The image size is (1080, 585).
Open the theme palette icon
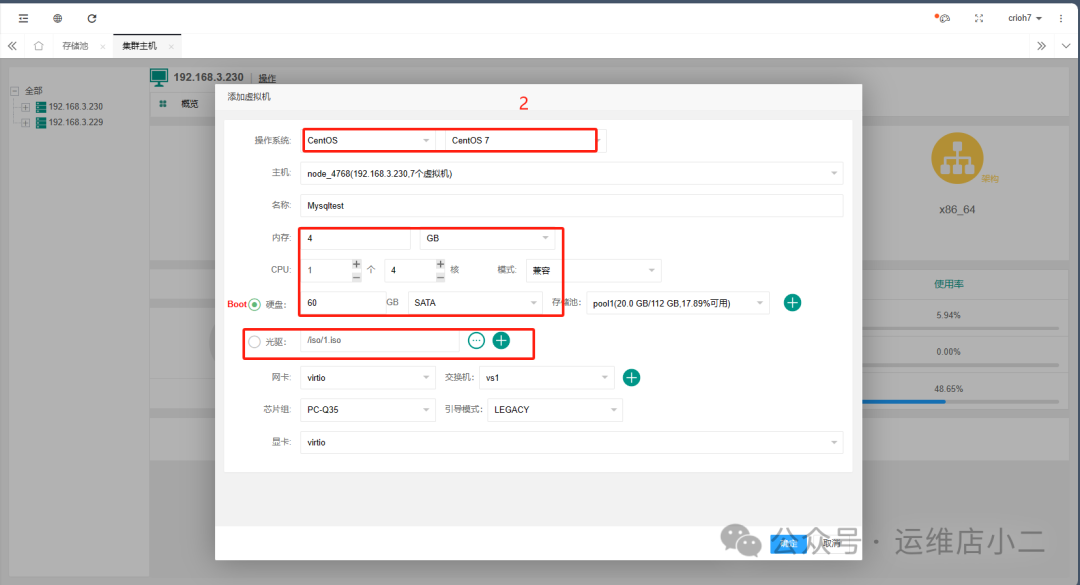pos(942,18)
